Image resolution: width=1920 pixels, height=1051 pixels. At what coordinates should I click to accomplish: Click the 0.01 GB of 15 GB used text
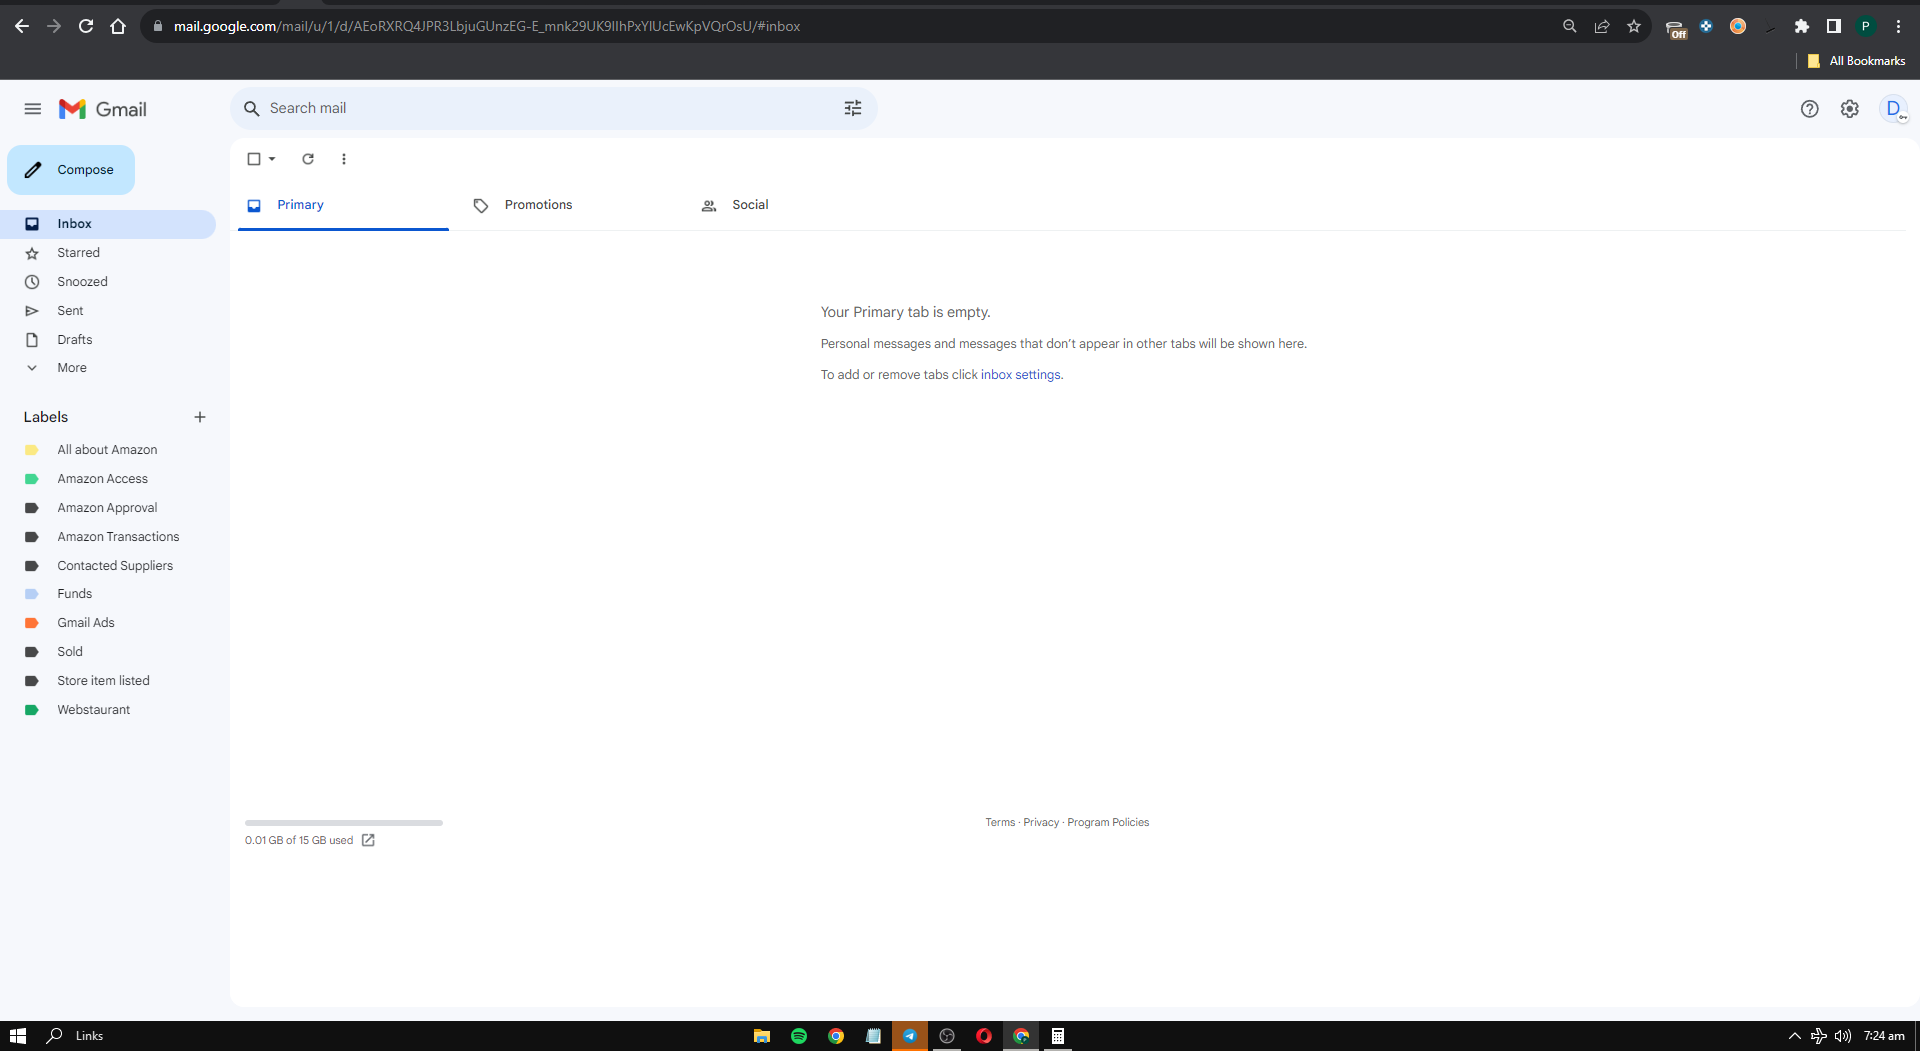pyautogui.click(x=299, y=840)
